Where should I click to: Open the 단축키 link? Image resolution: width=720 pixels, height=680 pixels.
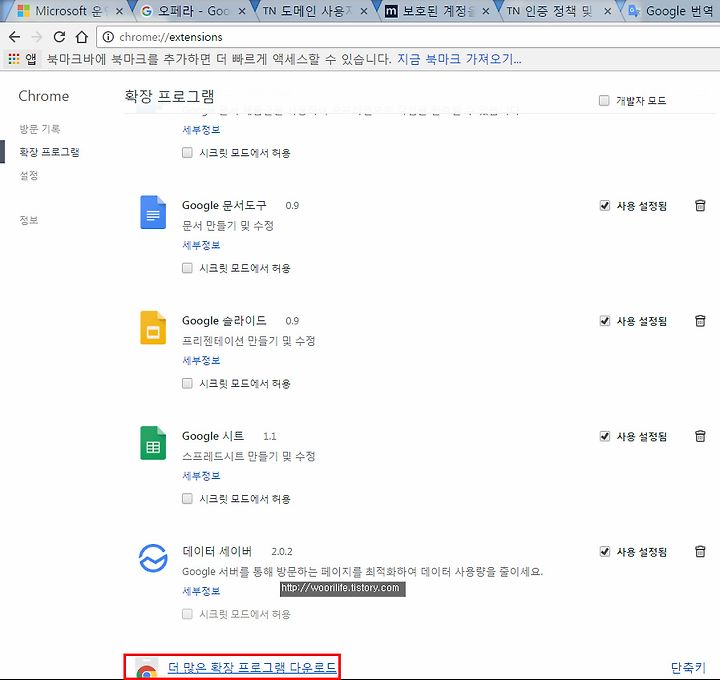tap(688, 668)
